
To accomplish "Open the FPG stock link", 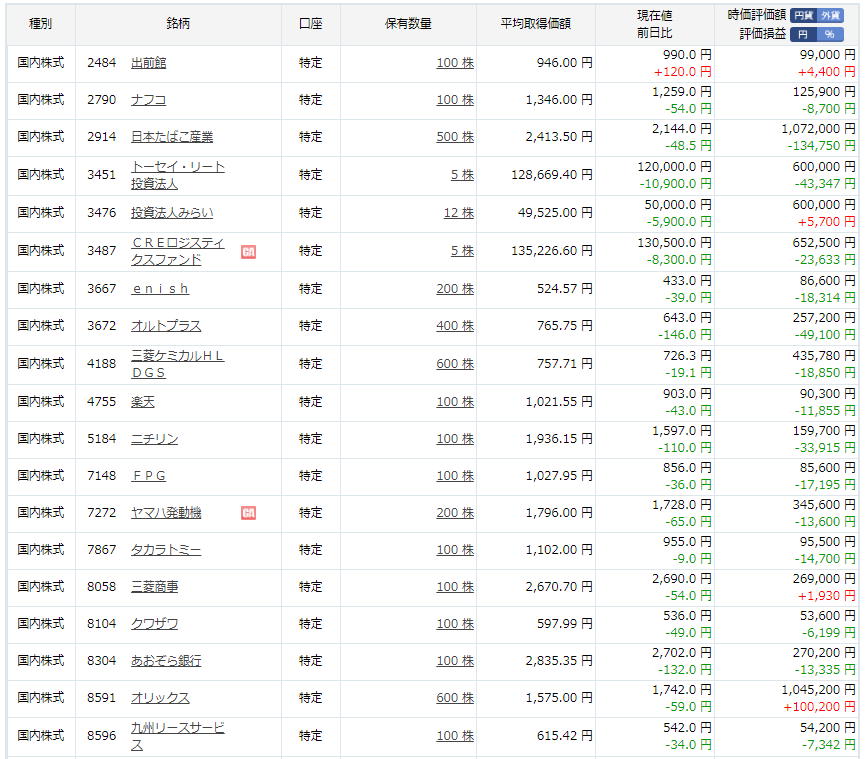I will pyautogui.click(x=148, y=476).
